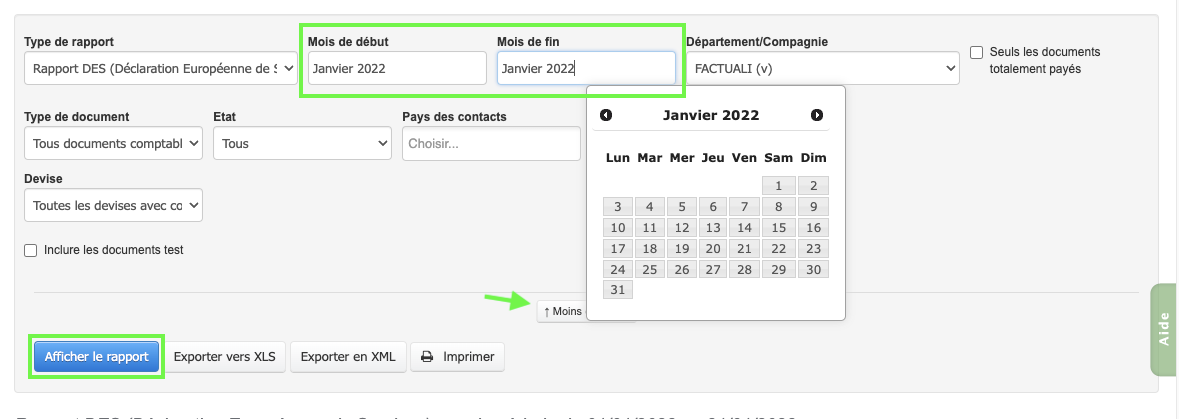
Task: Go to next month in calendar
Action: pos(817,116)
